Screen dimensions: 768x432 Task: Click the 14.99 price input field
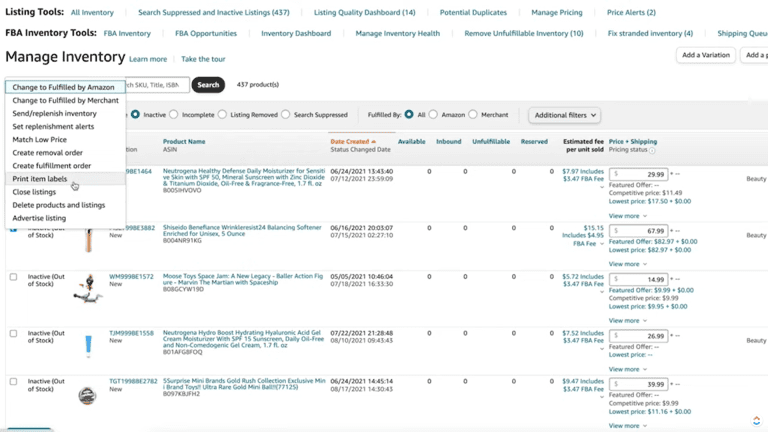click(639, 279)
